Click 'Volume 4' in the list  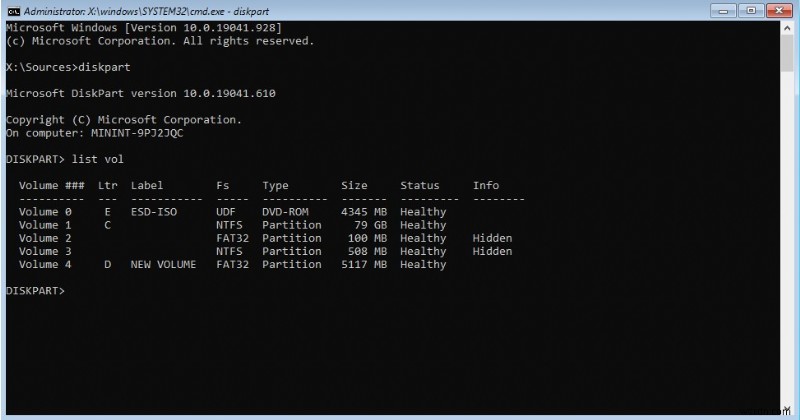coord(45,264)
